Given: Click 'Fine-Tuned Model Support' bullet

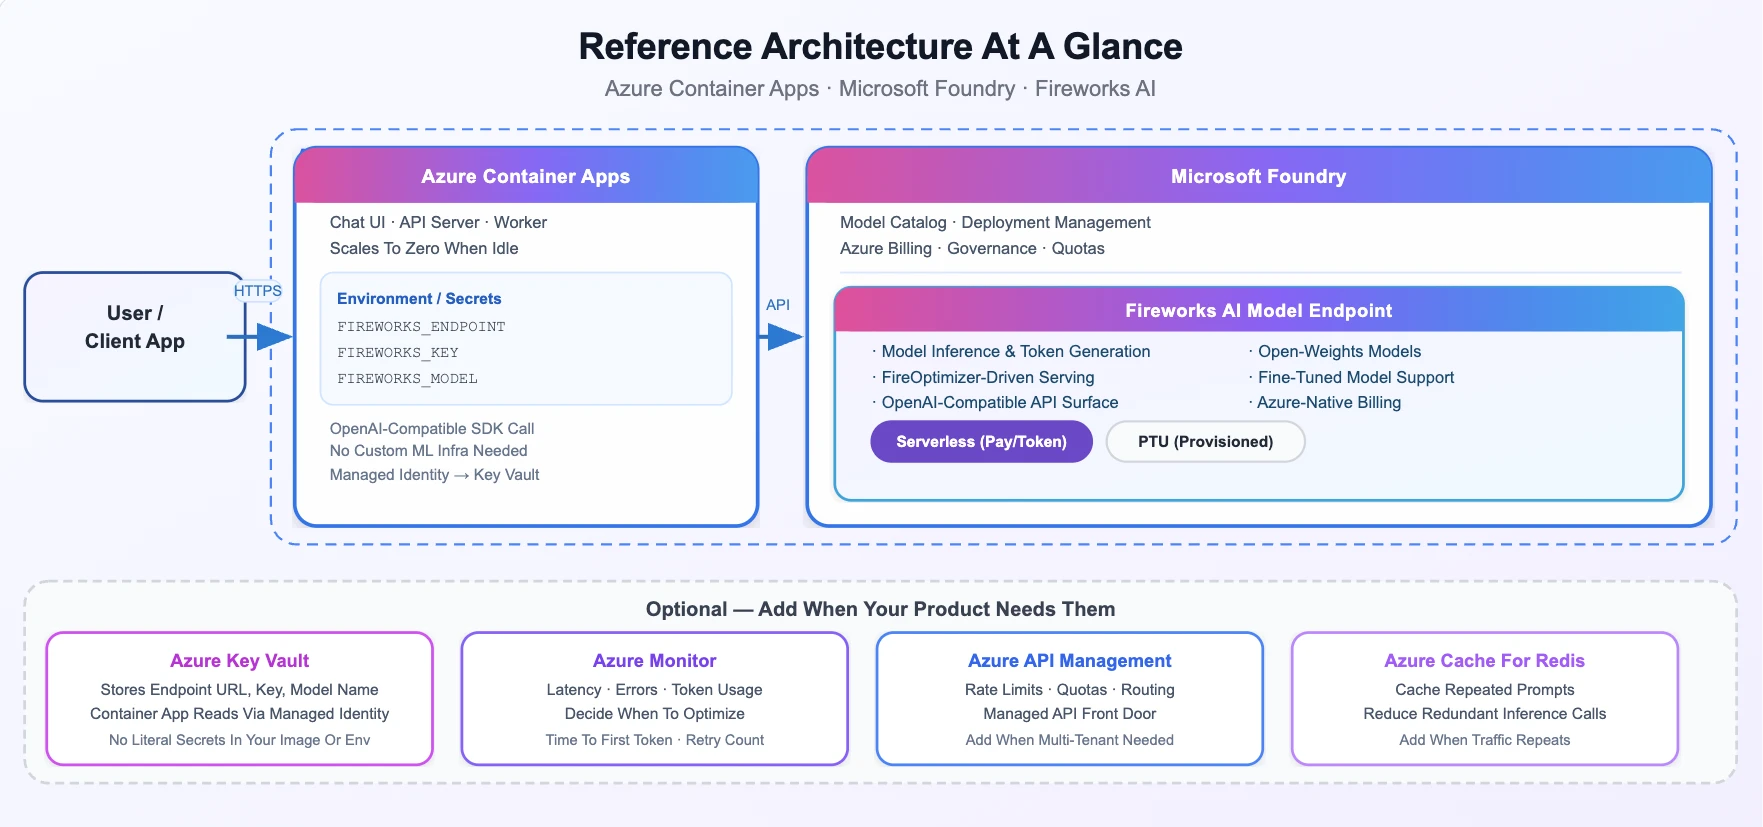Looking at the screenshot, I should tap(1351, 378).
